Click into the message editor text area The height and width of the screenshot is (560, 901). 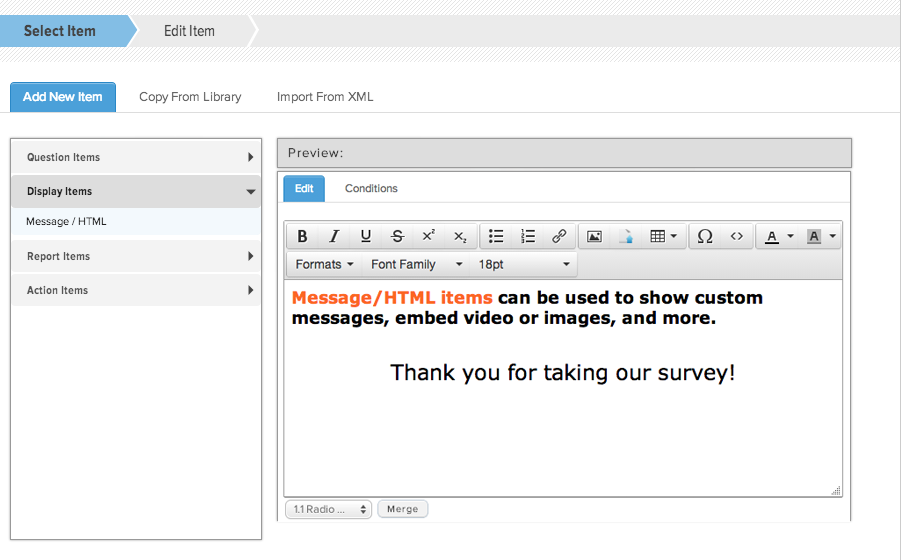563,388
